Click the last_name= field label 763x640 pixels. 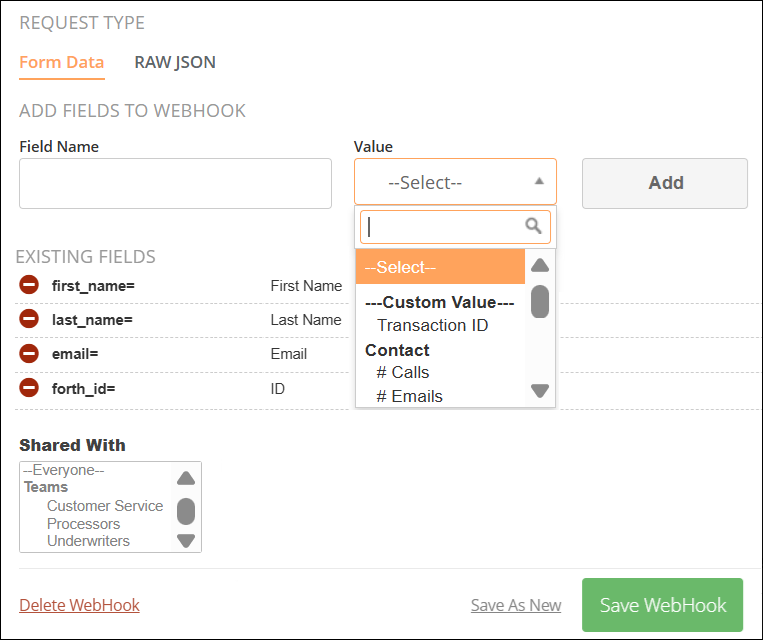point(92,320)
